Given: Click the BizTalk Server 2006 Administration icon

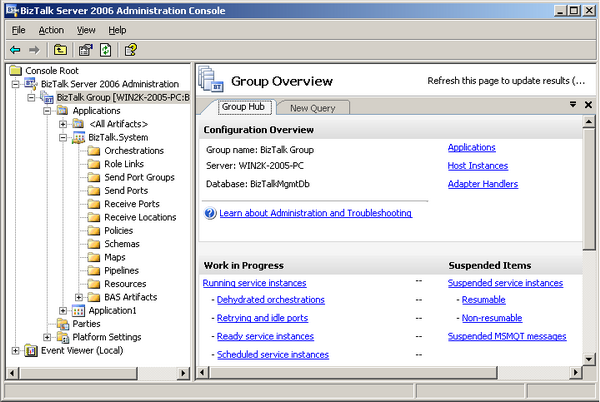Looking at the screenshot, I should (x=31, y=83).
